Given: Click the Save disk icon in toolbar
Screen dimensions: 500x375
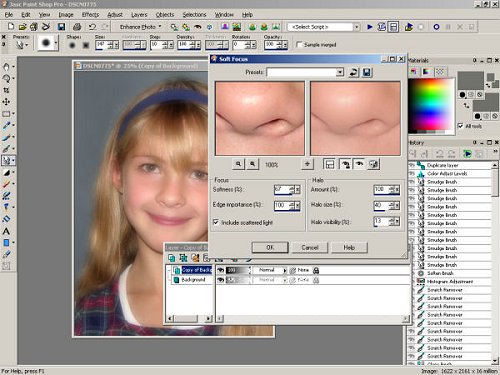Looking at the screenshot, I should (x=61, y=27).
